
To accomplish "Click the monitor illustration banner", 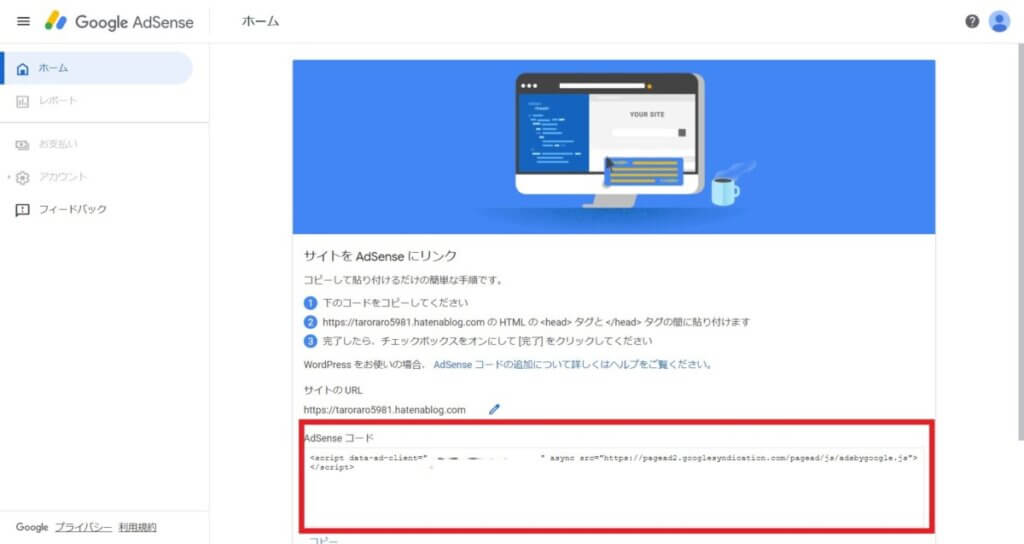I will (x=613, y=147).
